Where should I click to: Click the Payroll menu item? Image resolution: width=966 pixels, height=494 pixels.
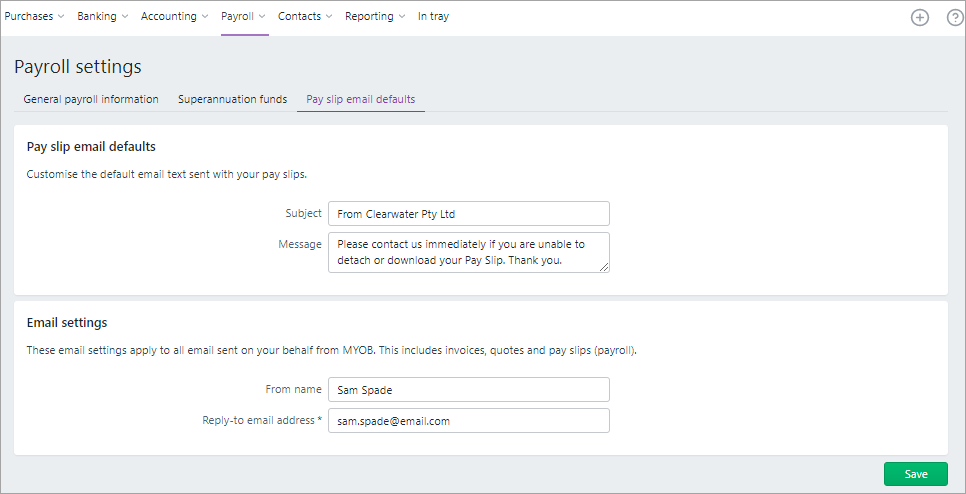pyautogui.click(x=243, y=16)
